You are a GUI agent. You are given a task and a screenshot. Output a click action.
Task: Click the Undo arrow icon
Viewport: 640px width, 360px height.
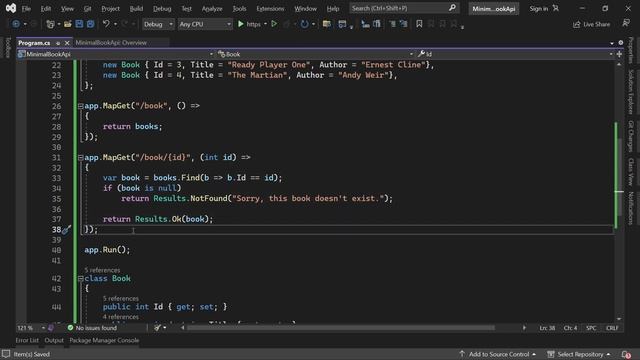click(x=106, y=24)
